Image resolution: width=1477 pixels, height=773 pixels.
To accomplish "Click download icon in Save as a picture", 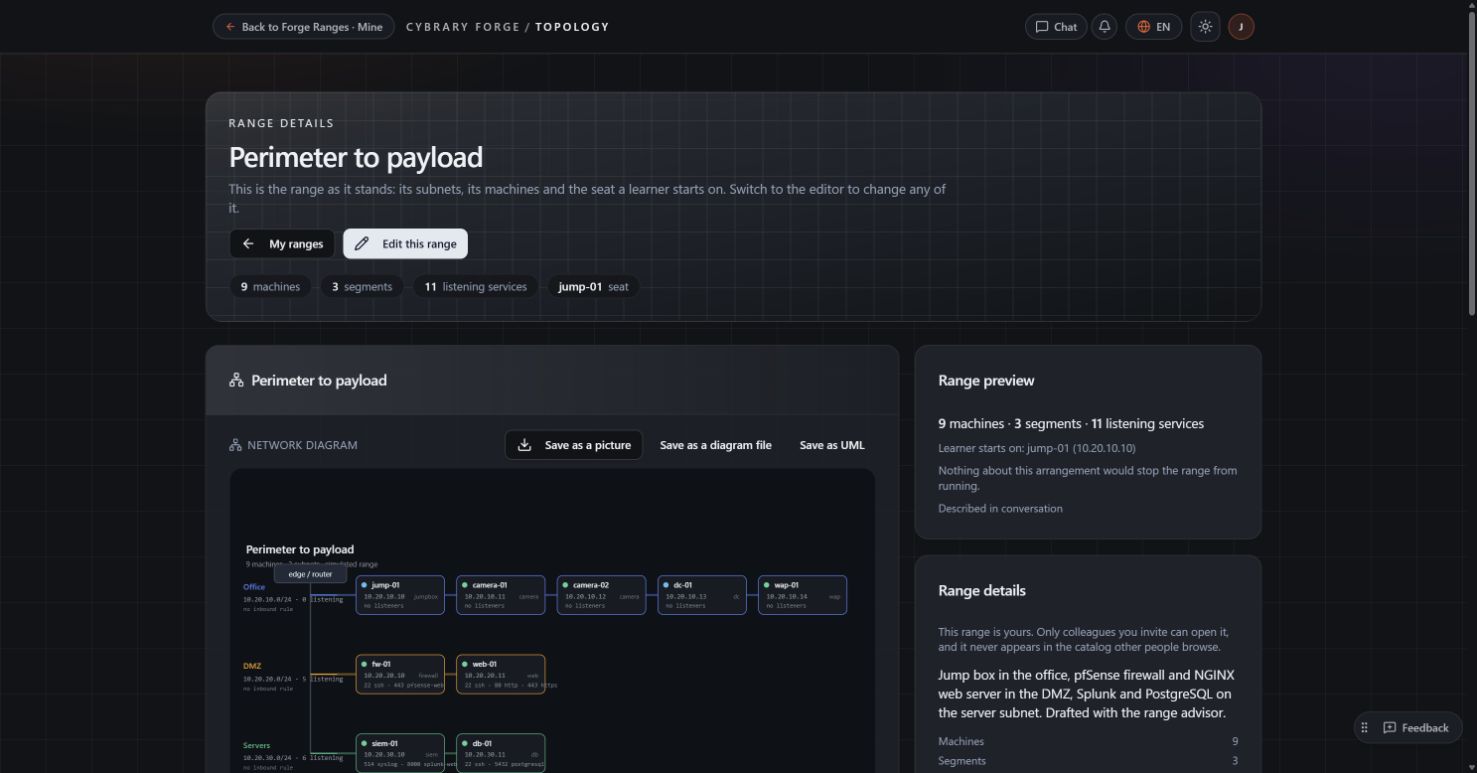I will tap(524, 445).
